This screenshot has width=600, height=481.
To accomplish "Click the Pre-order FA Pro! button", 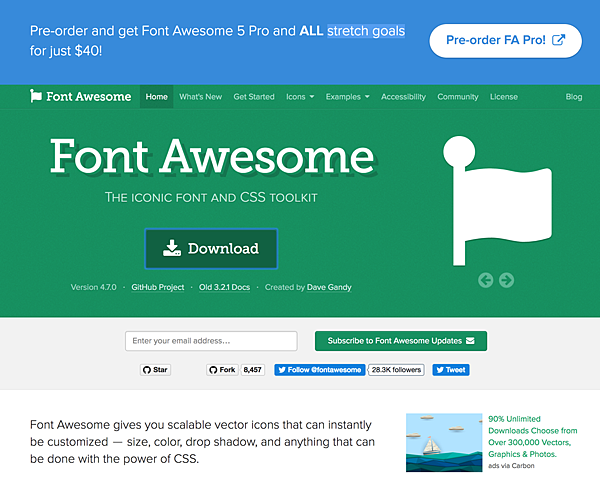I will point(505,41).
